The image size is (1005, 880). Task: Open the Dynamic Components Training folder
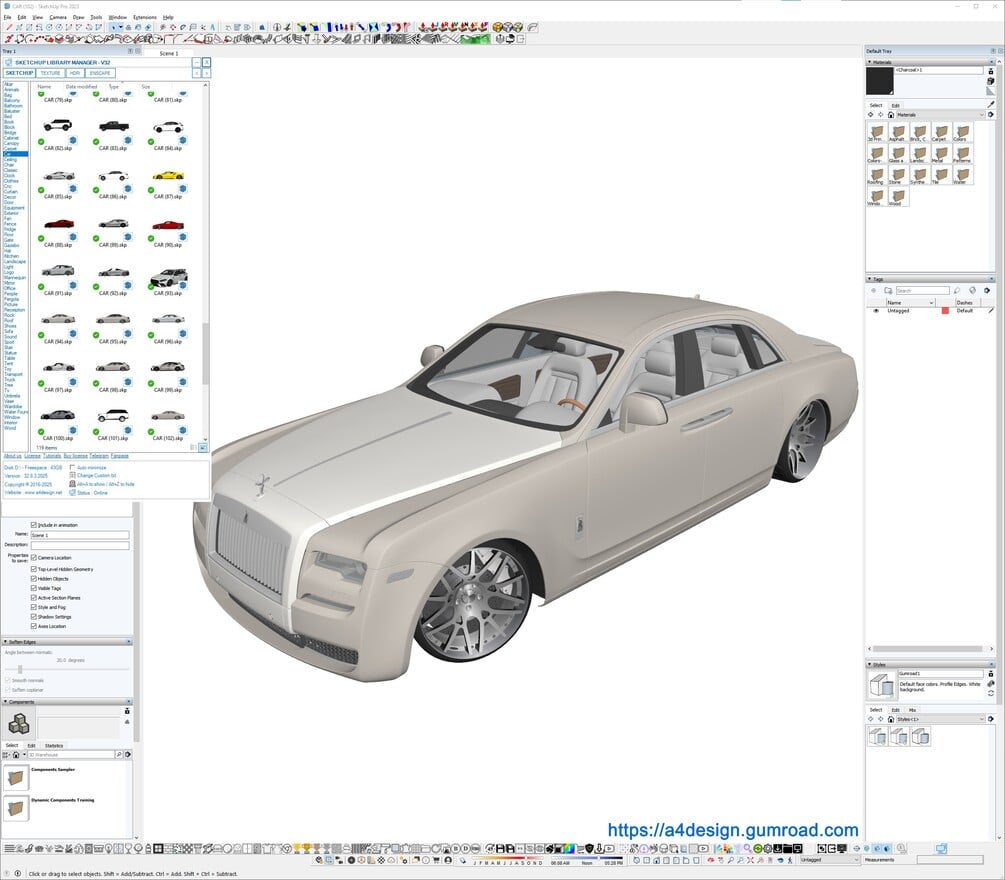click(x=16, y=808)
